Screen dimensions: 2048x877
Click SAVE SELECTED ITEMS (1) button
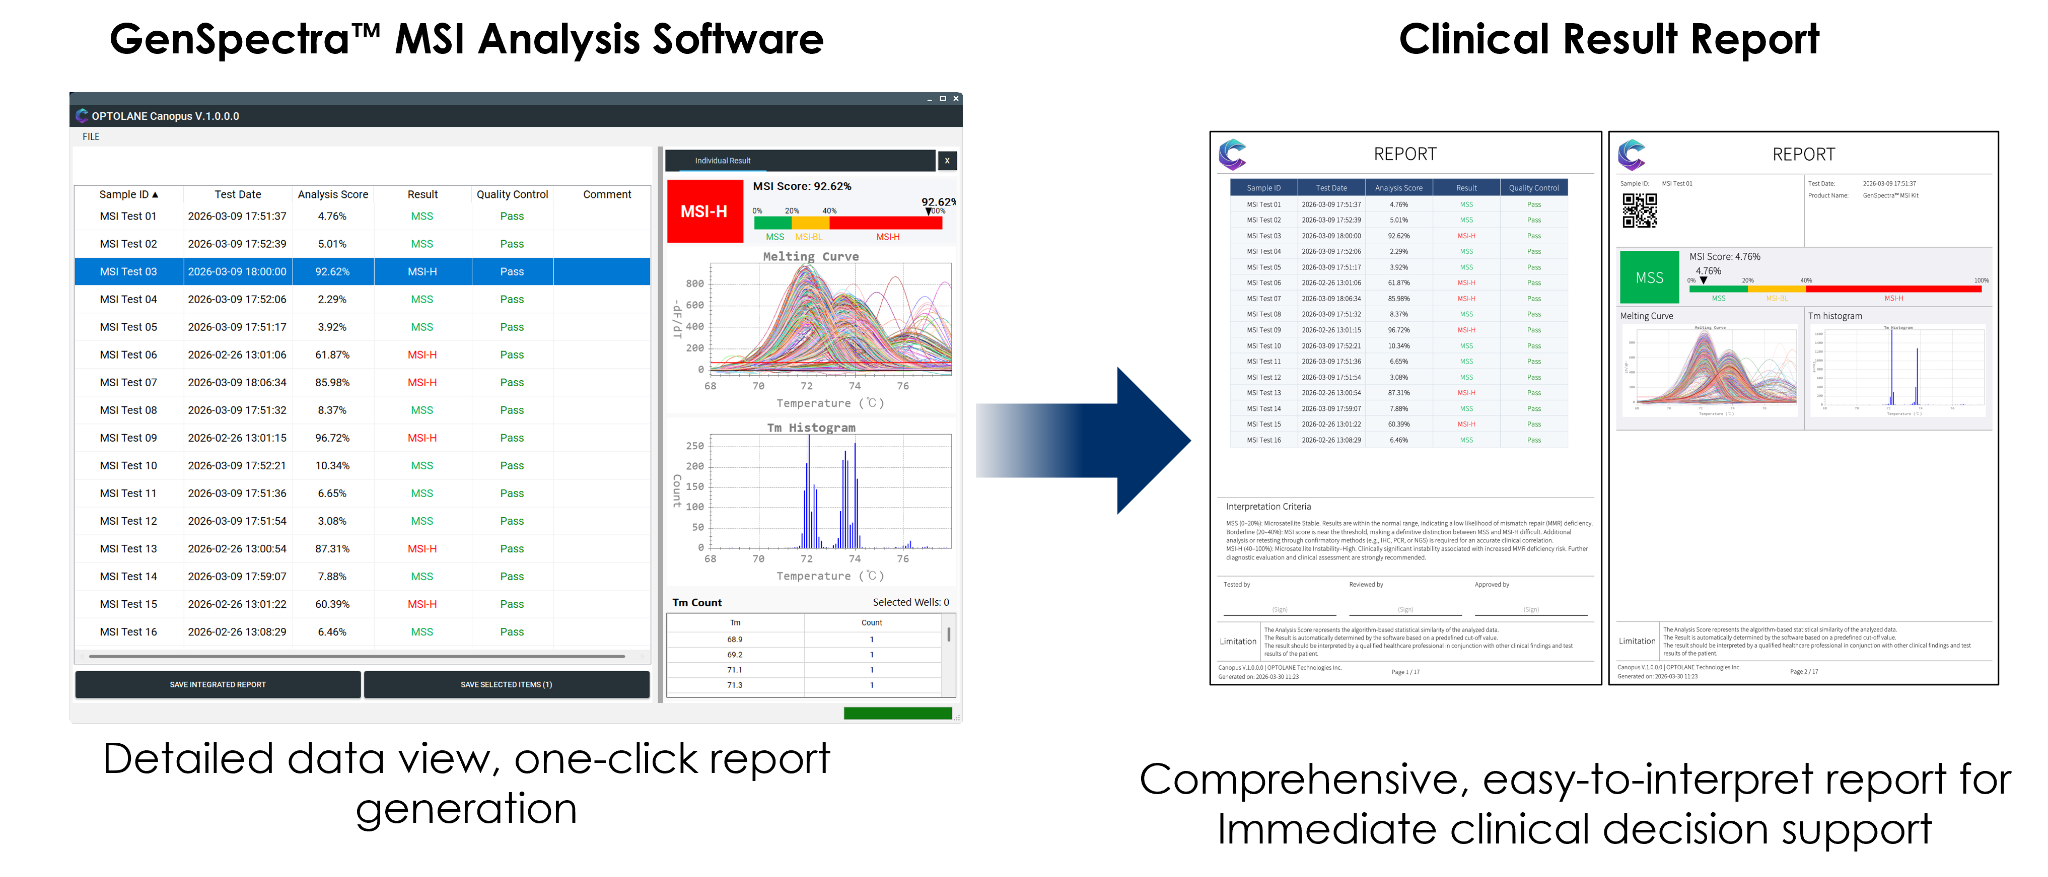pyautogui.click(x=506, y=685)
